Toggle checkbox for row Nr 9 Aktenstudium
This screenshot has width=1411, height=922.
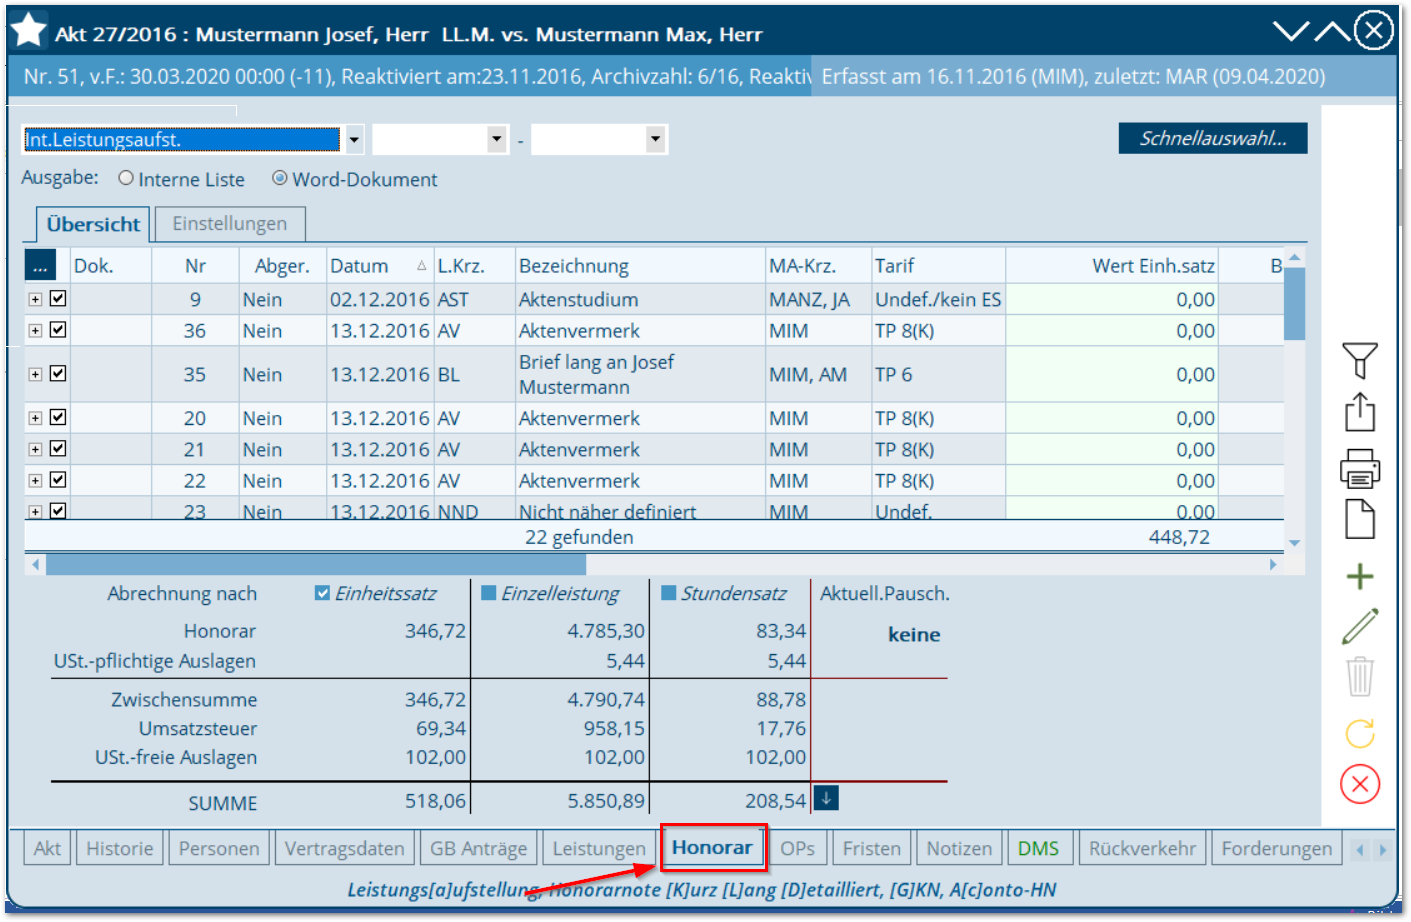coord(58,298)
